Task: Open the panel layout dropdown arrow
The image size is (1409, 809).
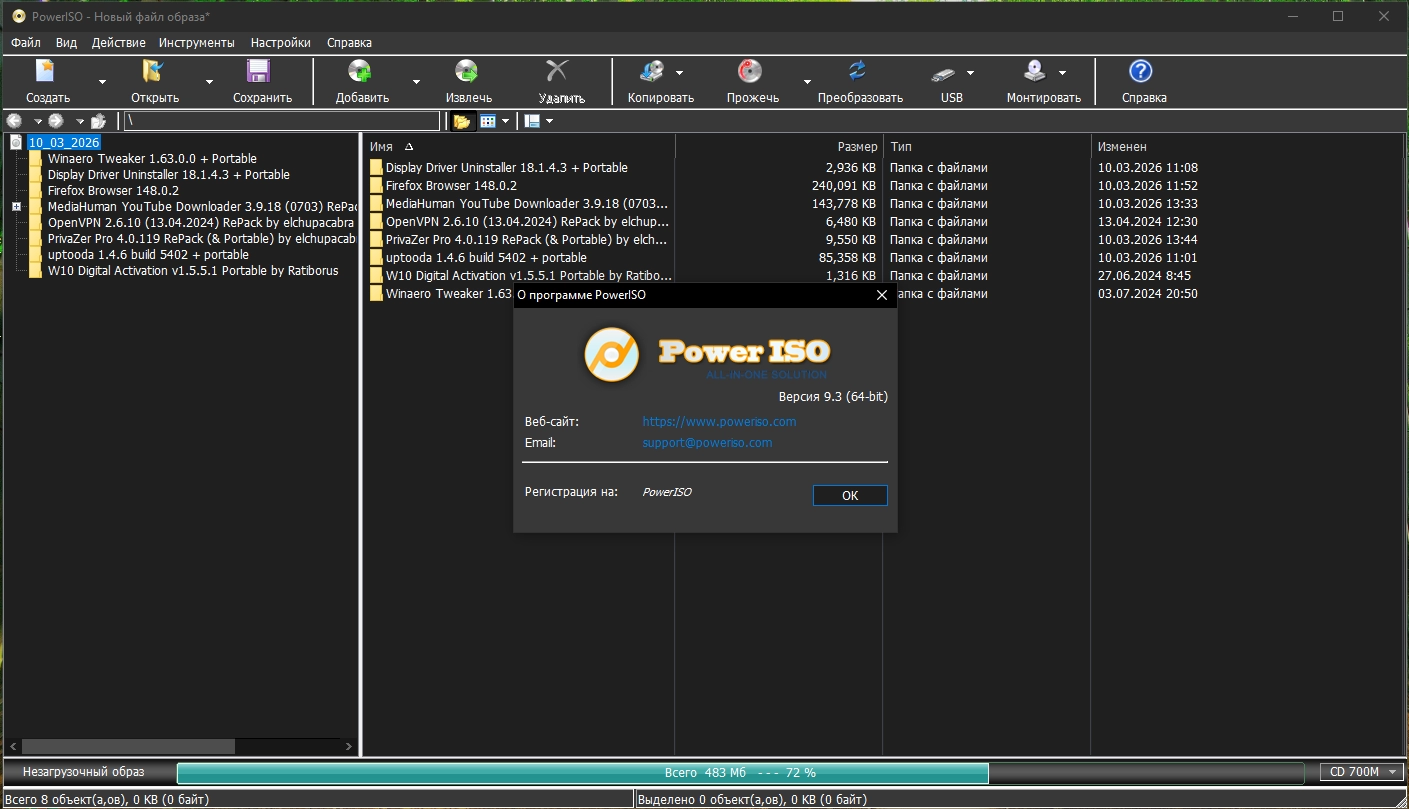Action: coord(549,121)
